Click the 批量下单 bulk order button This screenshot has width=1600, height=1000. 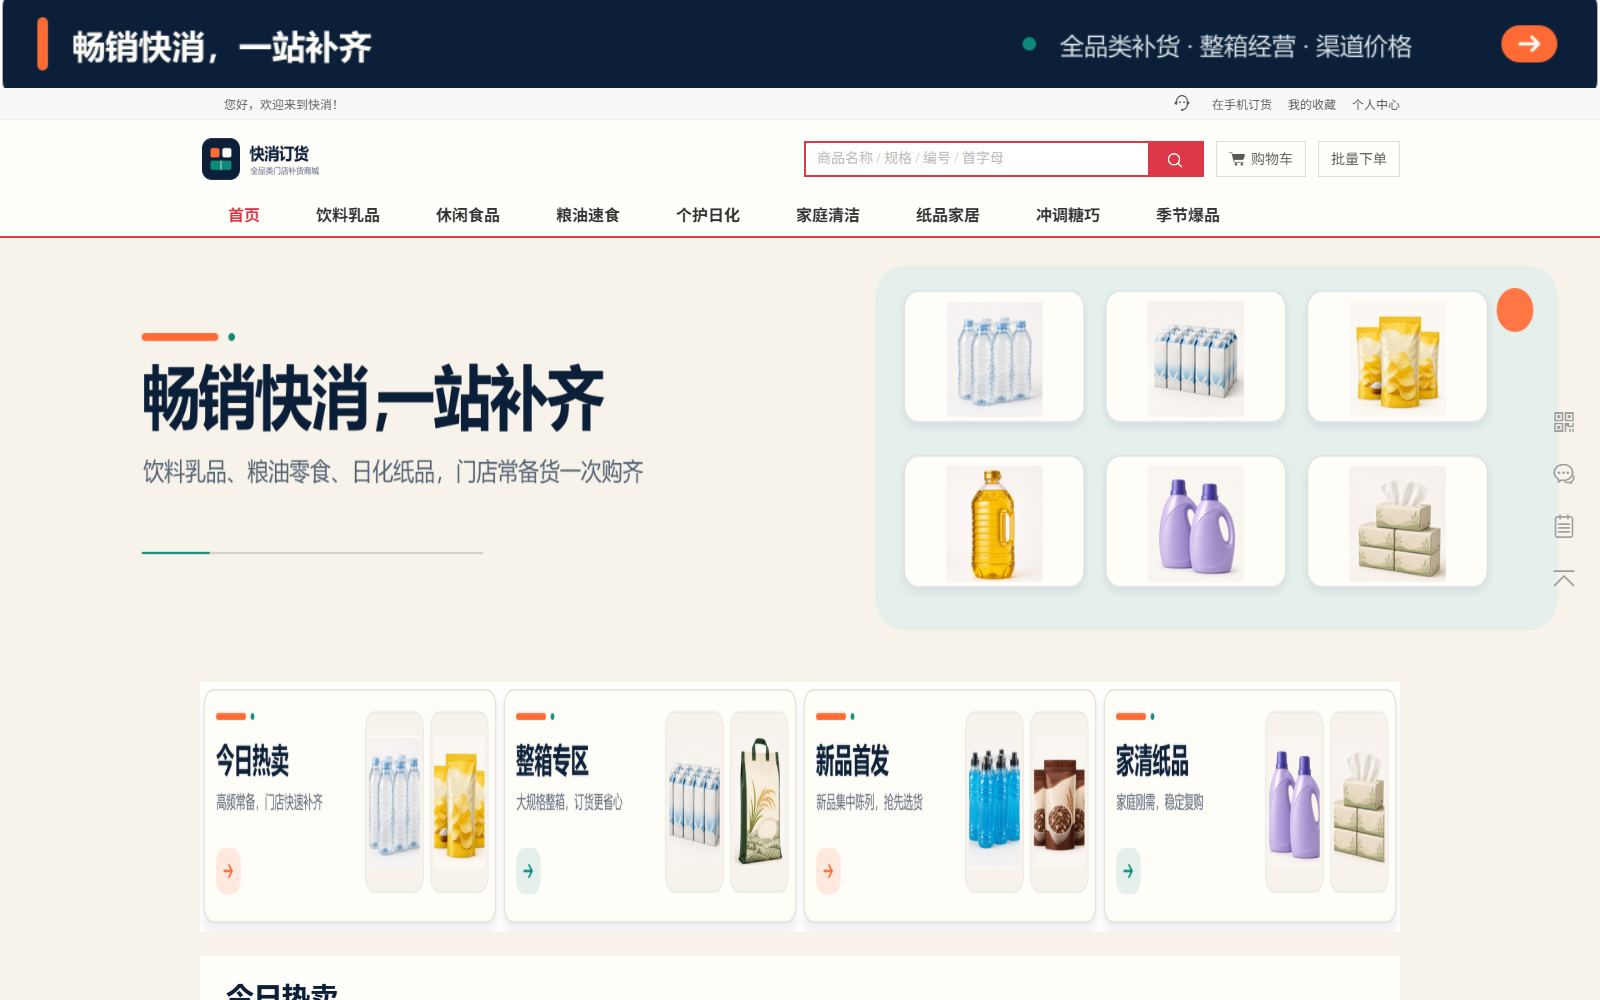tap(1359, 159)
